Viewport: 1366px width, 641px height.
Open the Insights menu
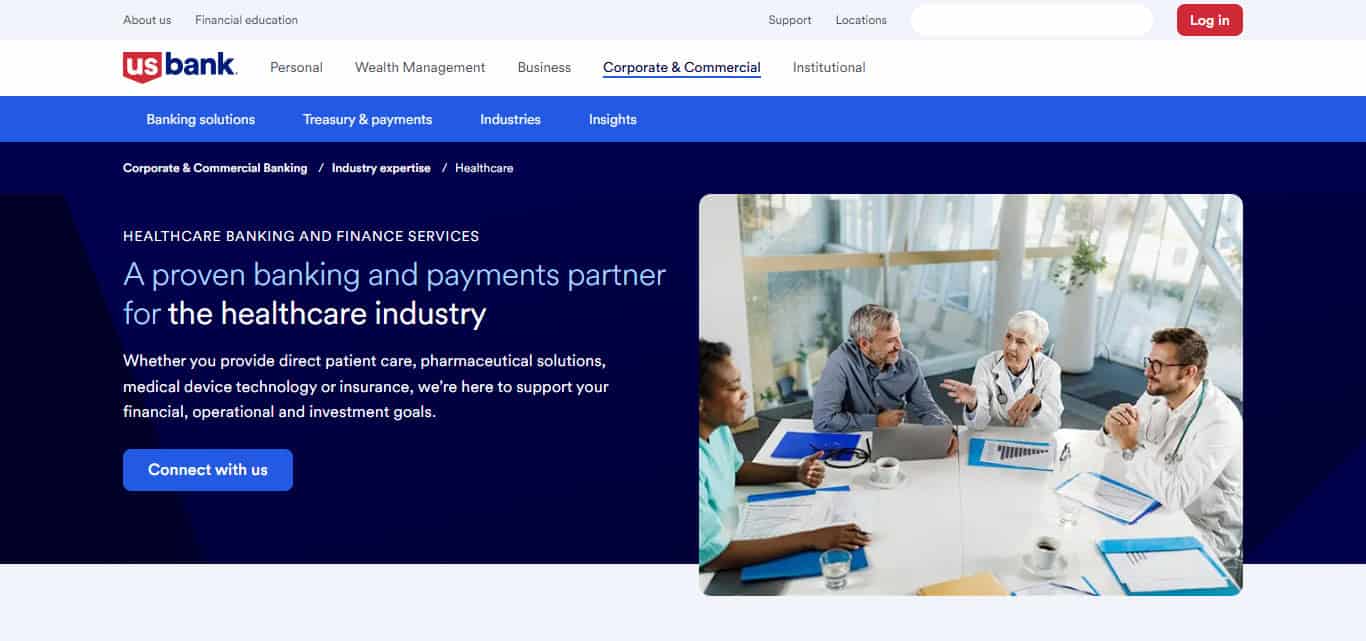pyautogui.click(x=613, y=119)
